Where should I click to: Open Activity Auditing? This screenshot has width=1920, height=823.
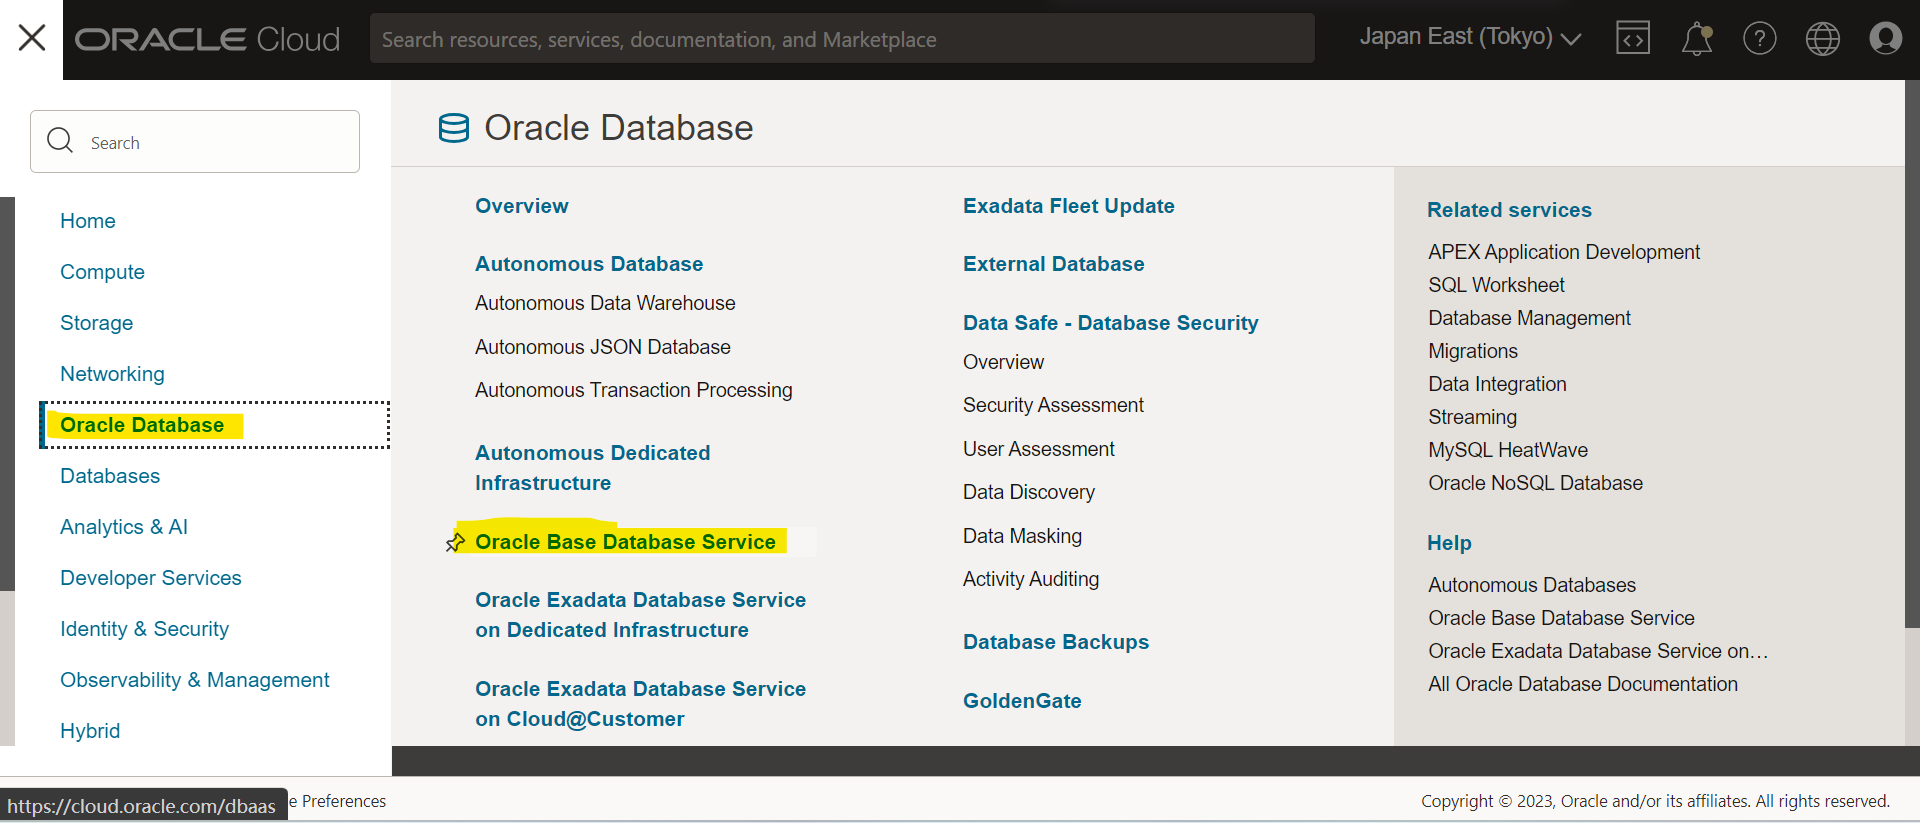[x=1031, y=579]
